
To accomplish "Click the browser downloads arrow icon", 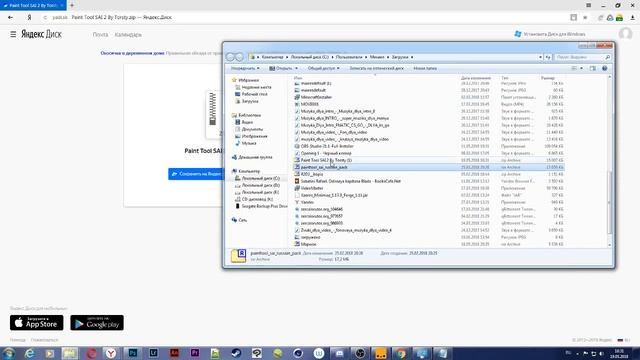I will tap(633, 18).
